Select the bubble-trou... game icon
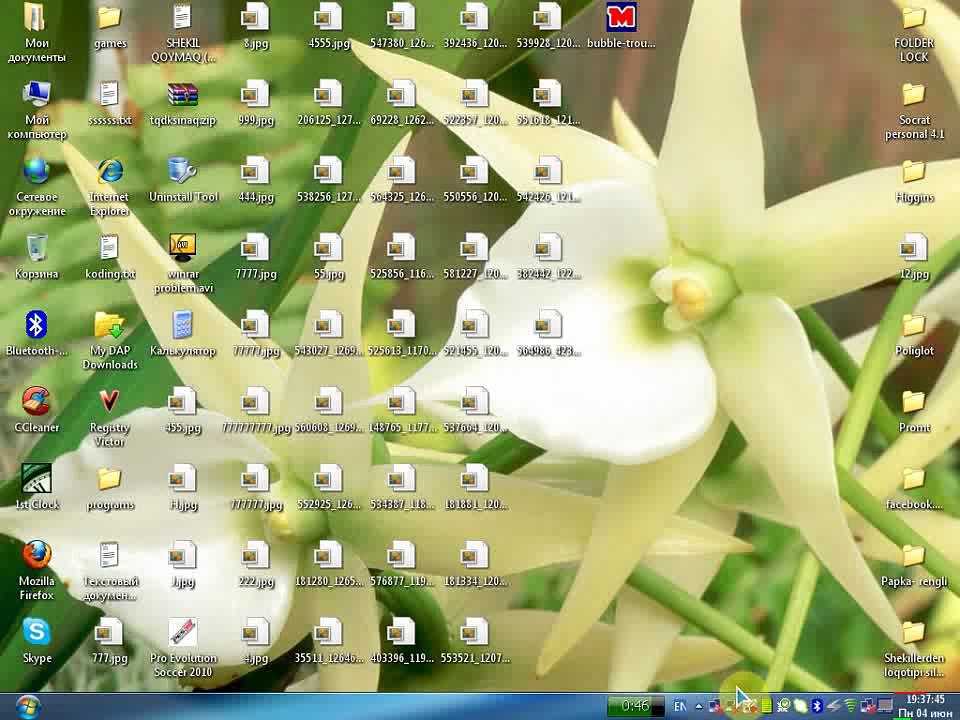Image resolution: width=960 pixels, height=720 pixels. (x=621, y=18)
